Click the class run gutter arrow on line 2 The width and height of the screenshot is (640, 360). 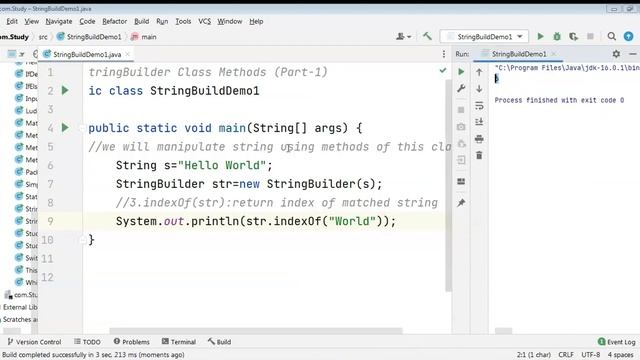(65, 90)
